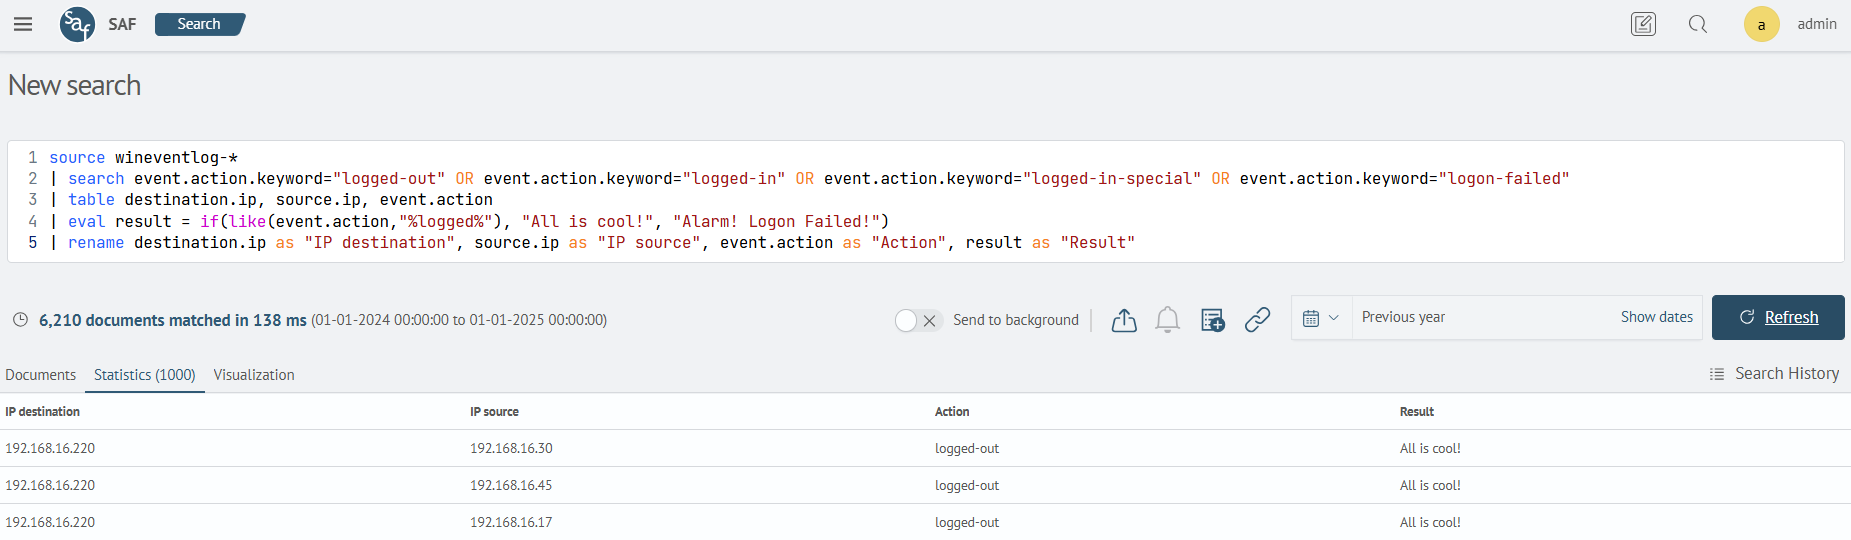Click the save search icon

coord(1213,320)
